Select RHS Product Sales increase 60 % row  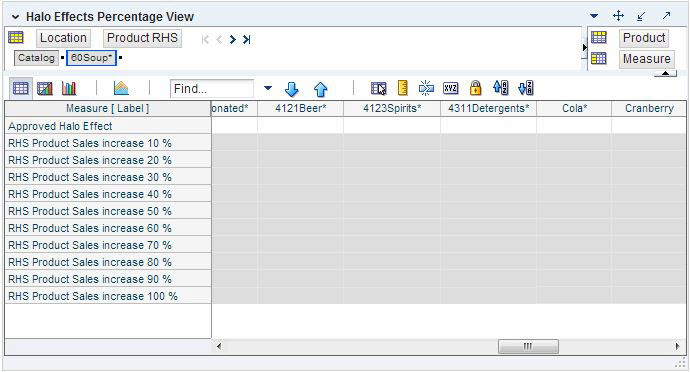coord(108,228)
